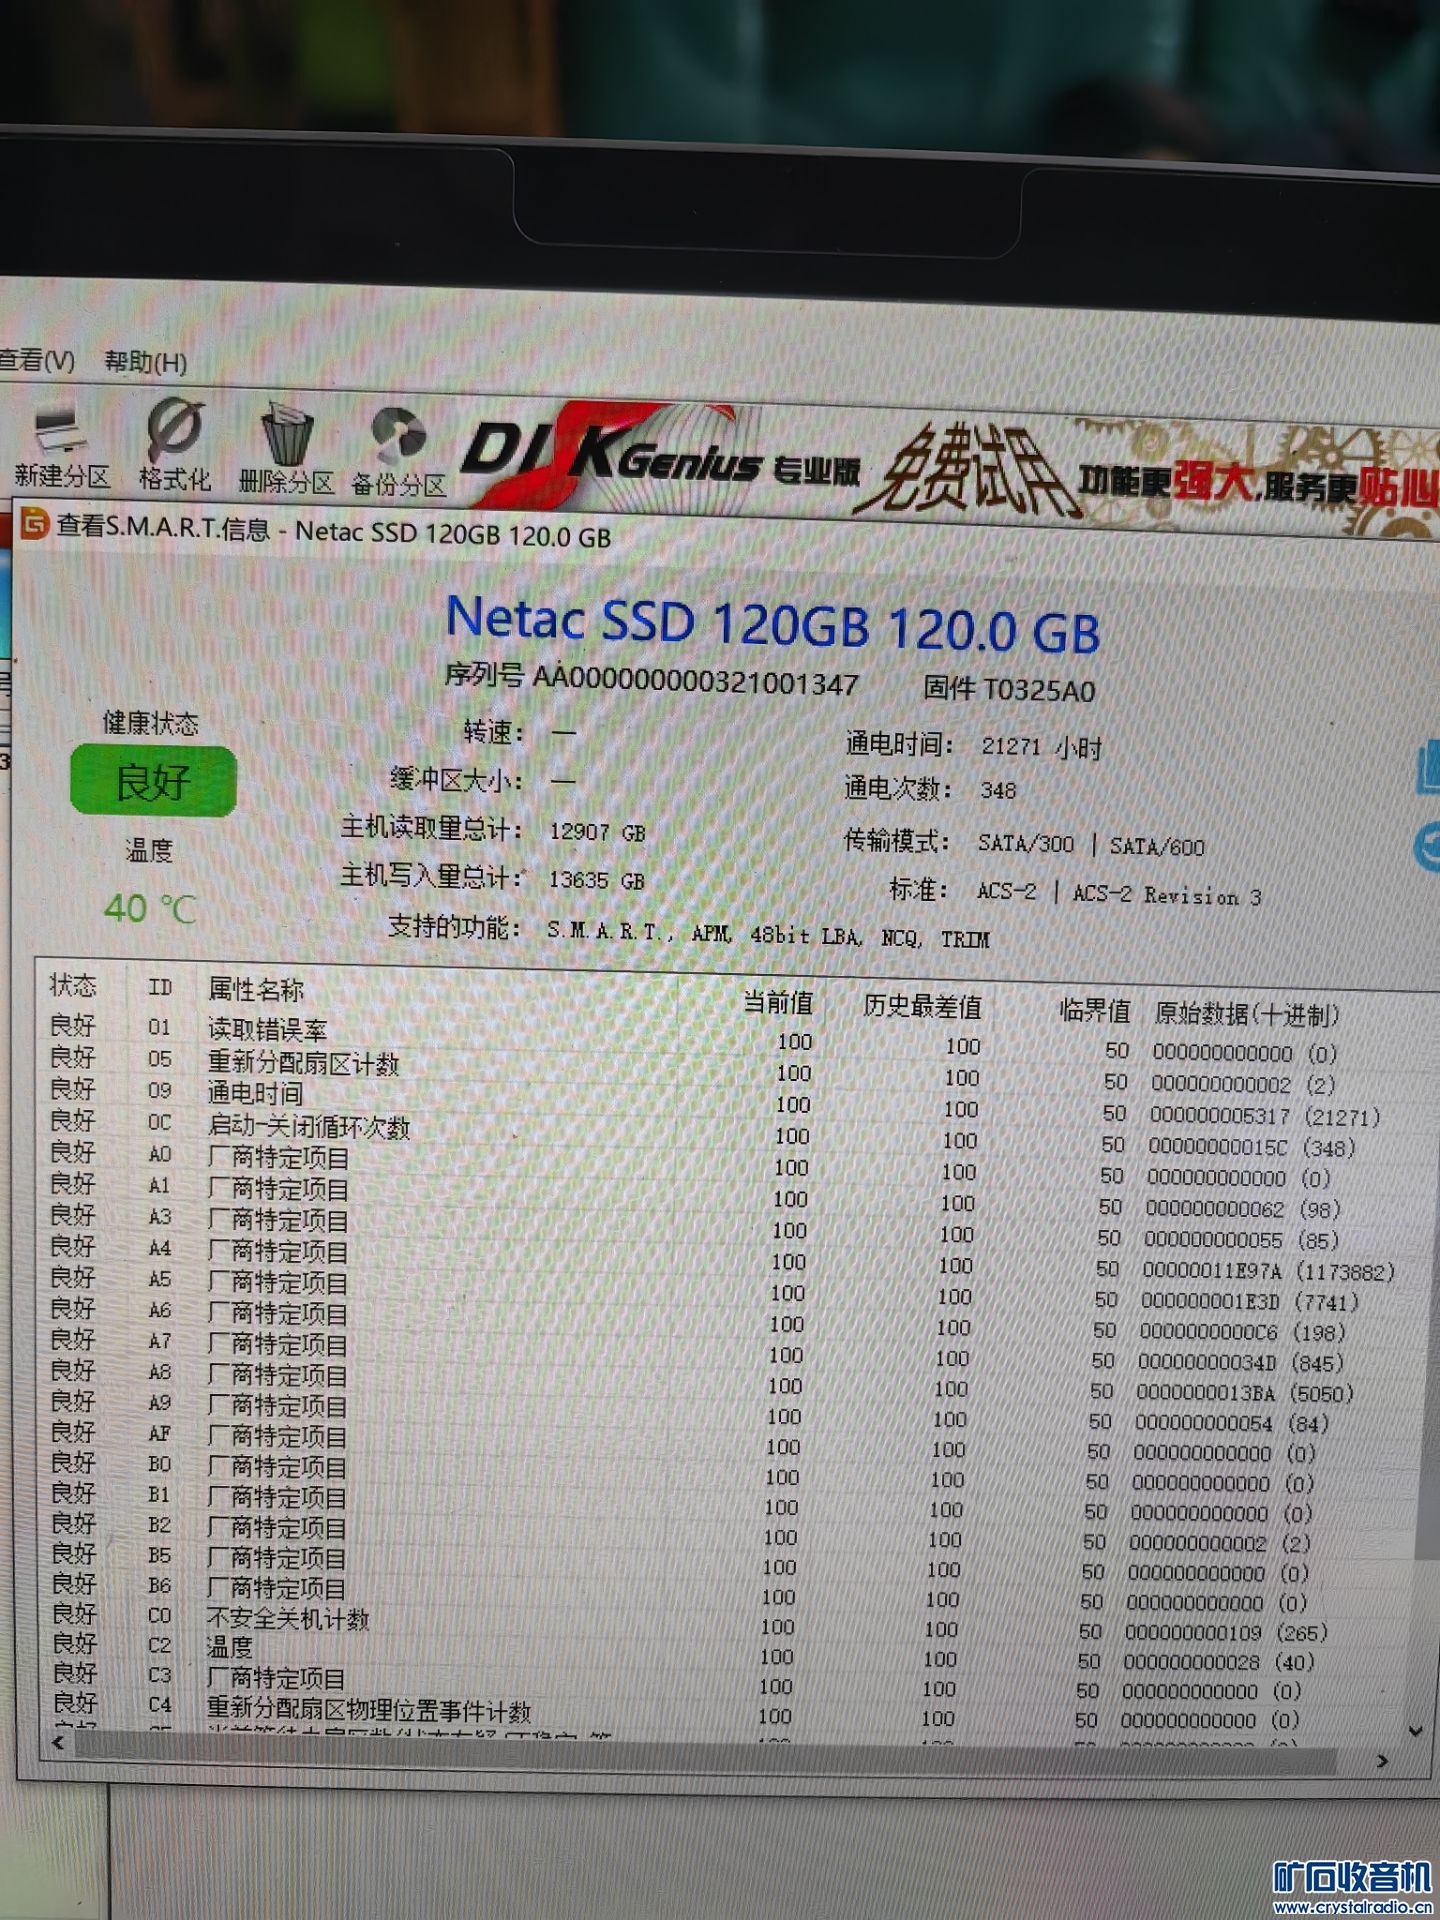Select the A0 厂商特定项目 row

point(690,1164)
